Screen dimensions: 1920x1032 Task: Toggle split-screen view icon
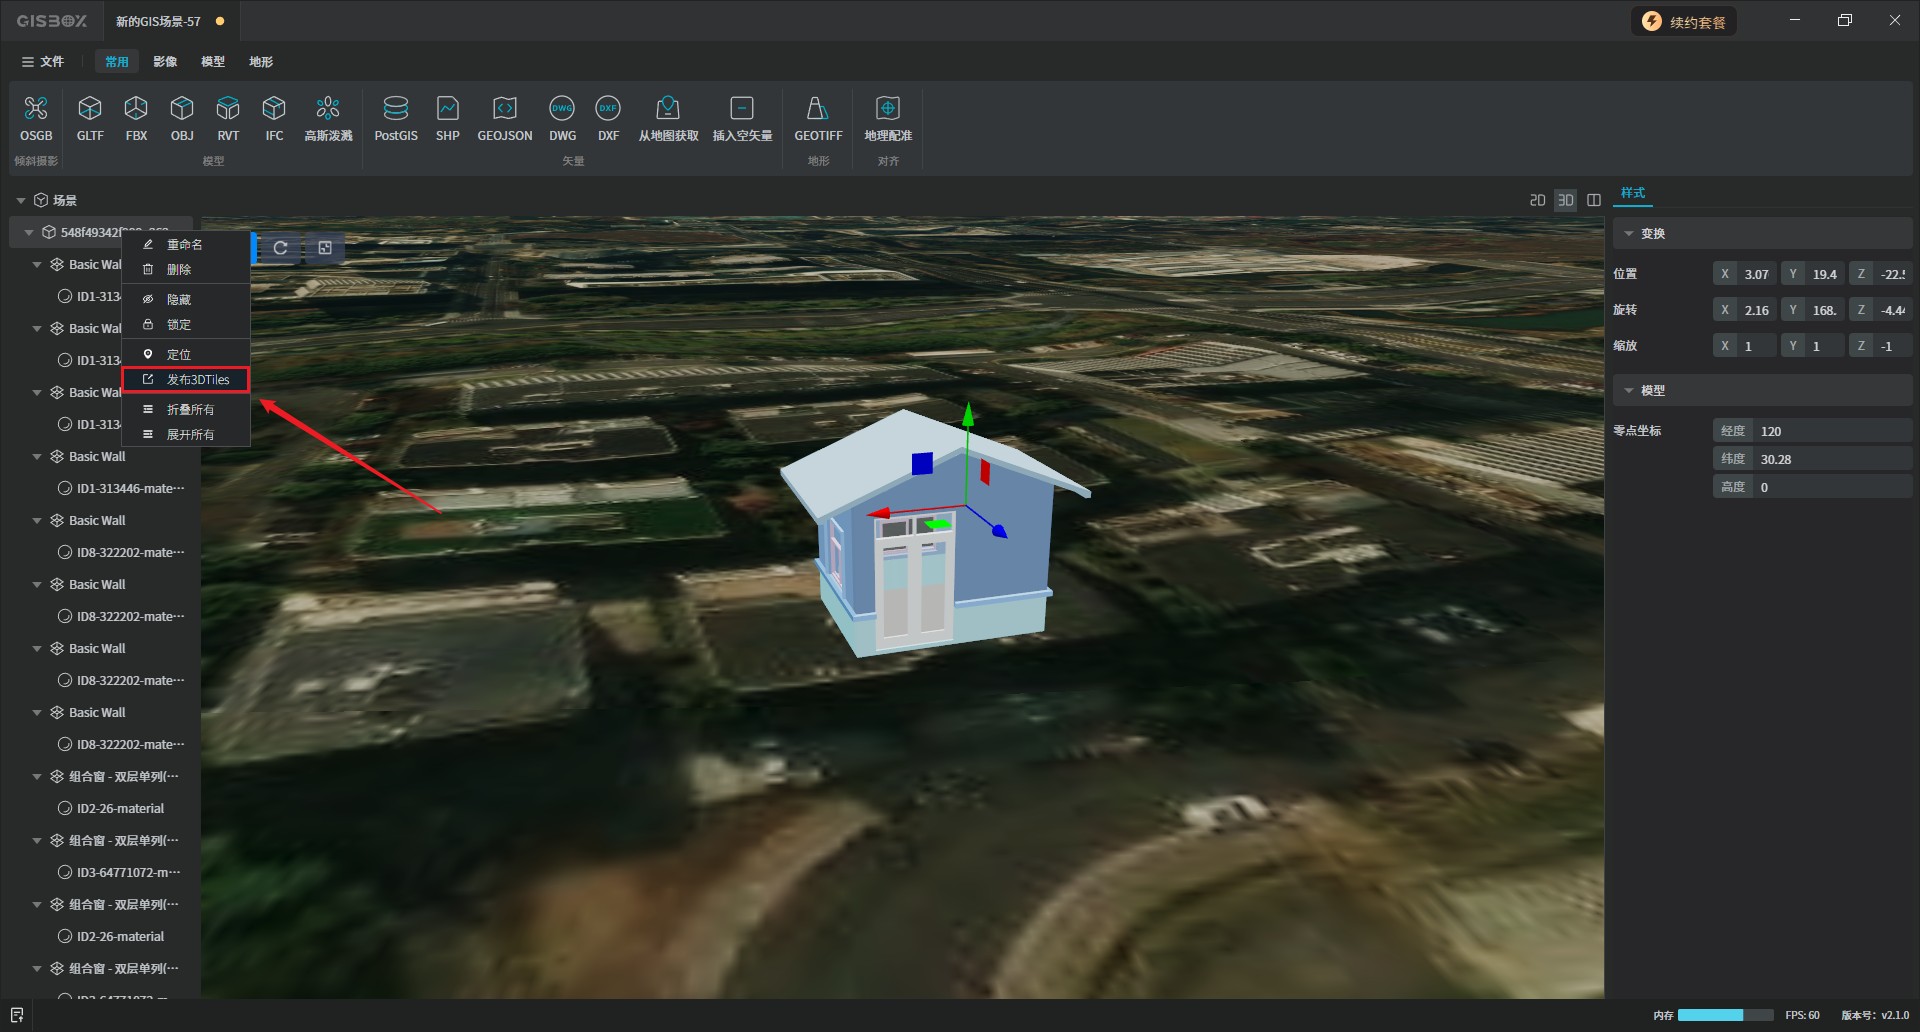[1594, 200]
